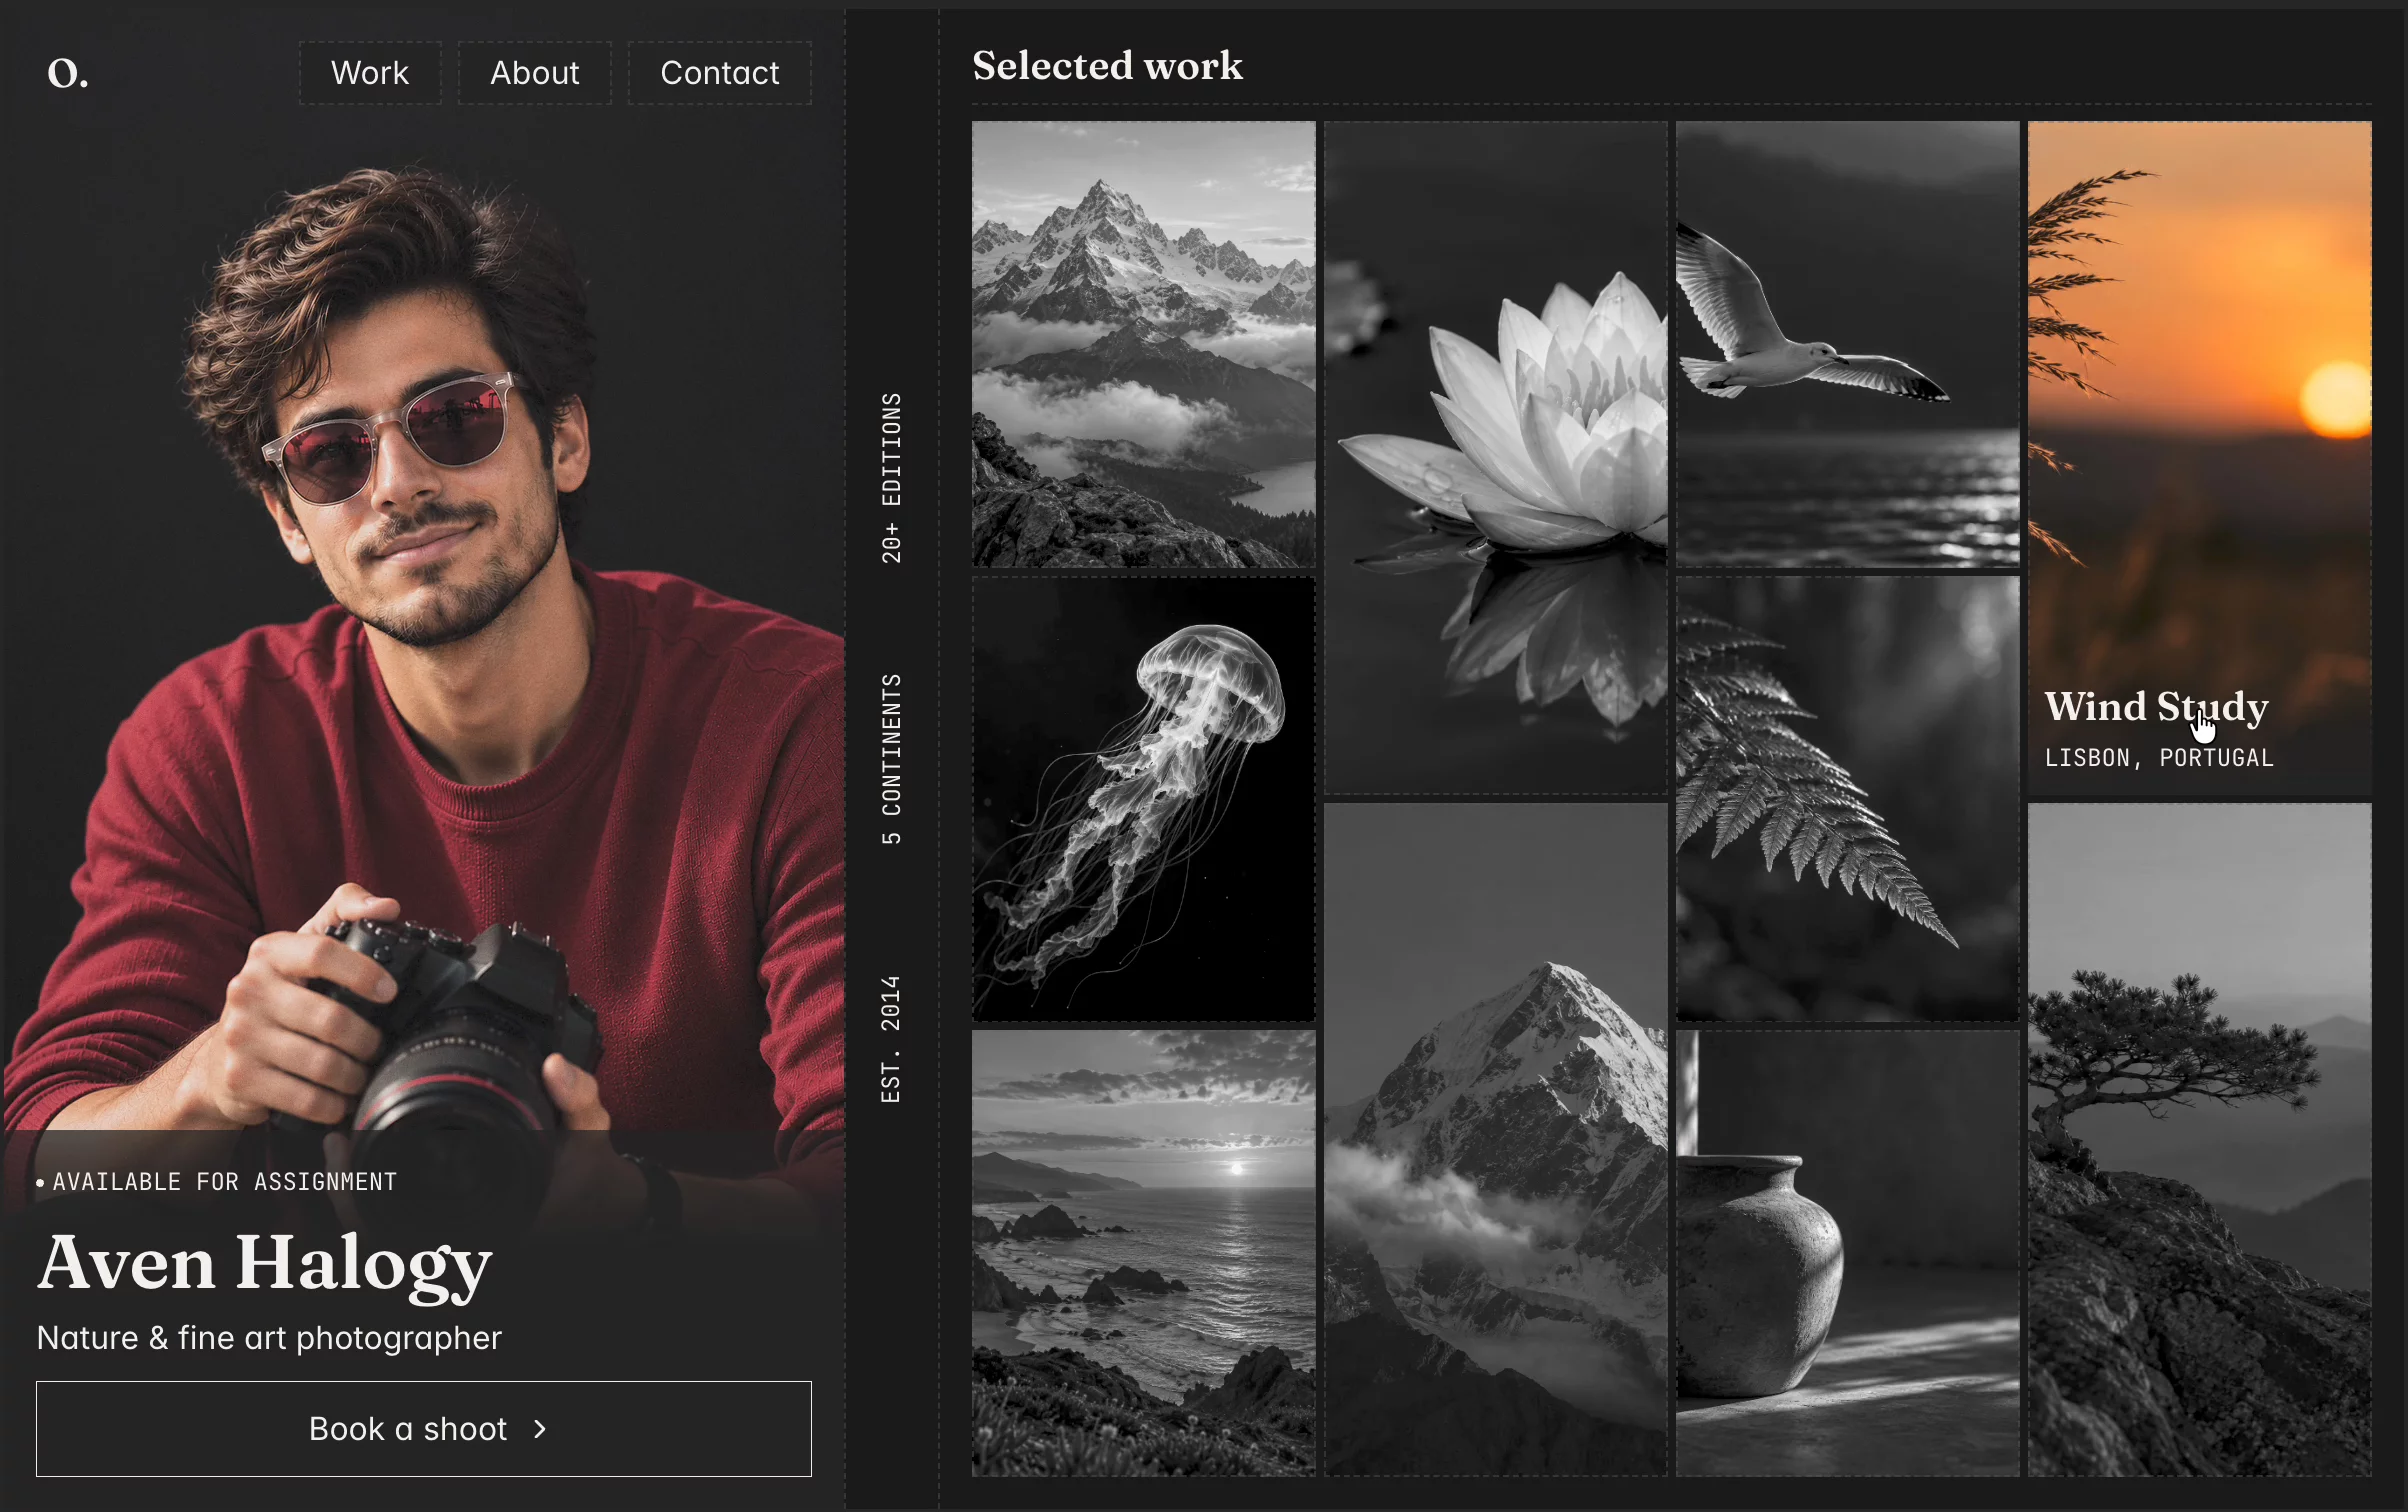
Task: Open the About nav item
Action: [535, 73]
